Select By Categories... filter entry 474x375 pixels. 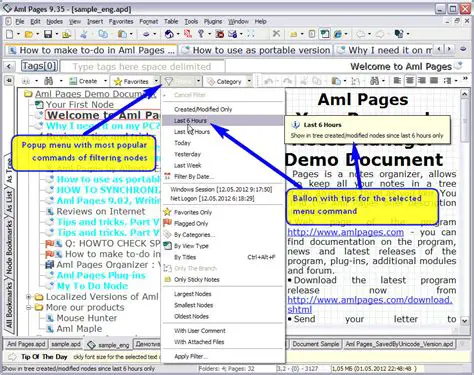[x=223, y=235]
